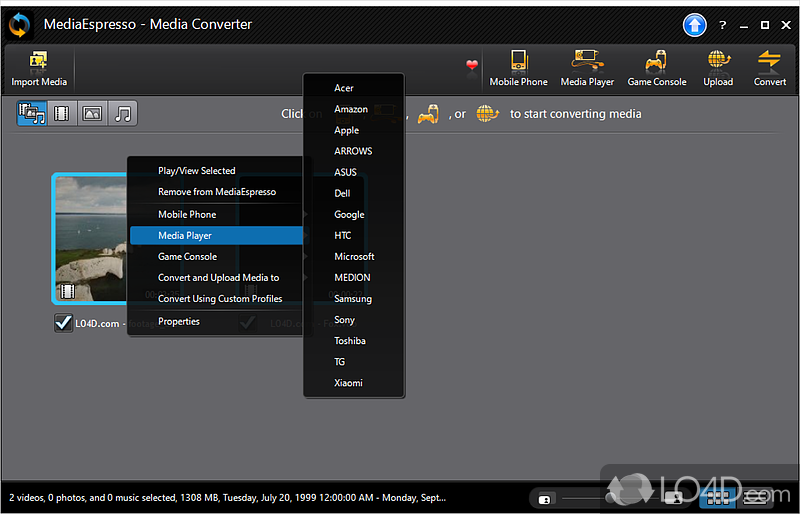
Task: Expand Convert and Upload Media to submenu
Action: pos(216,278)
